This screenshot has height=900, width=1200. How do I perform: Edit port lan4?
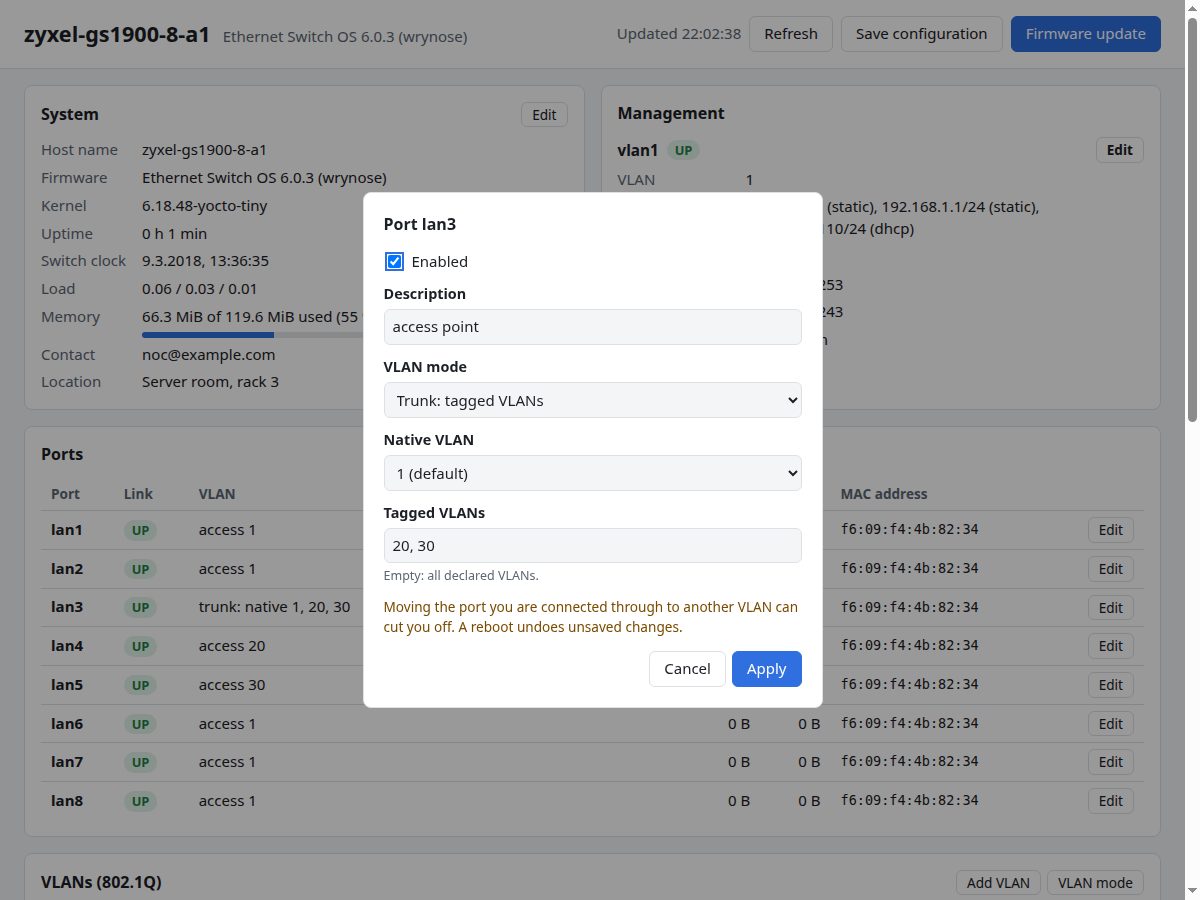[1111, 646]
